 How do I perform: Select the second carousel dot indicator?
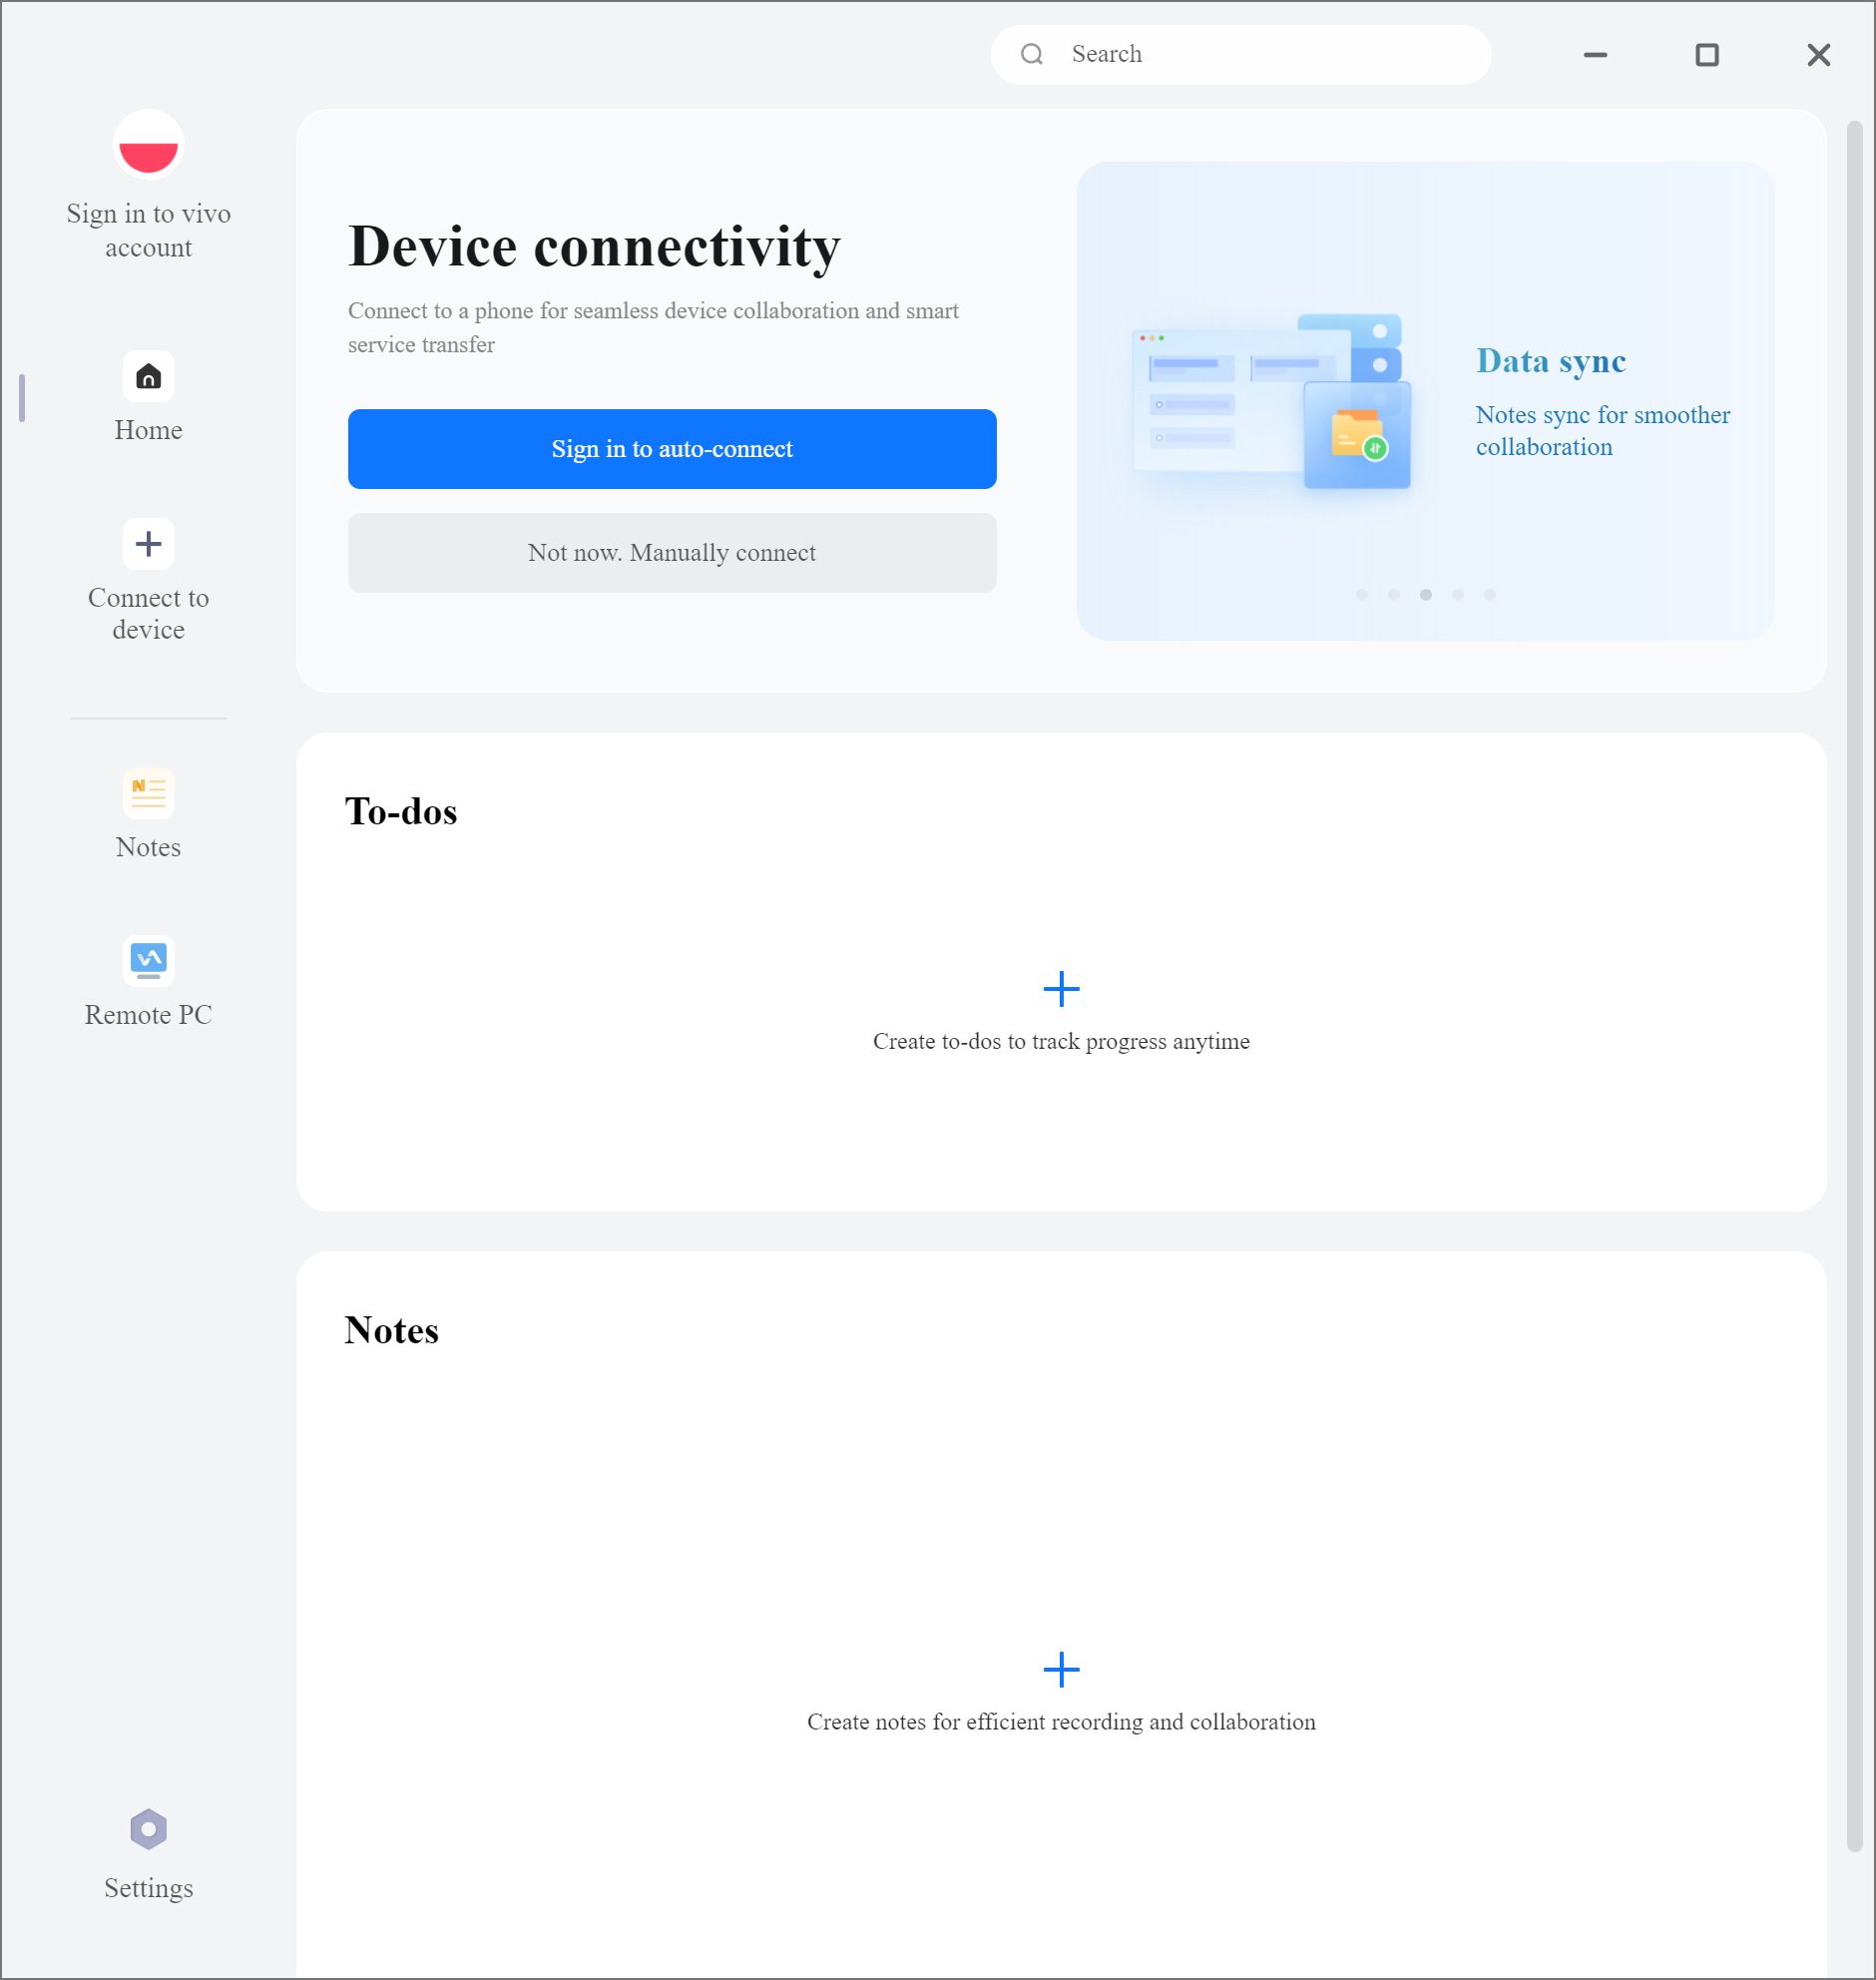(1394, 595)
